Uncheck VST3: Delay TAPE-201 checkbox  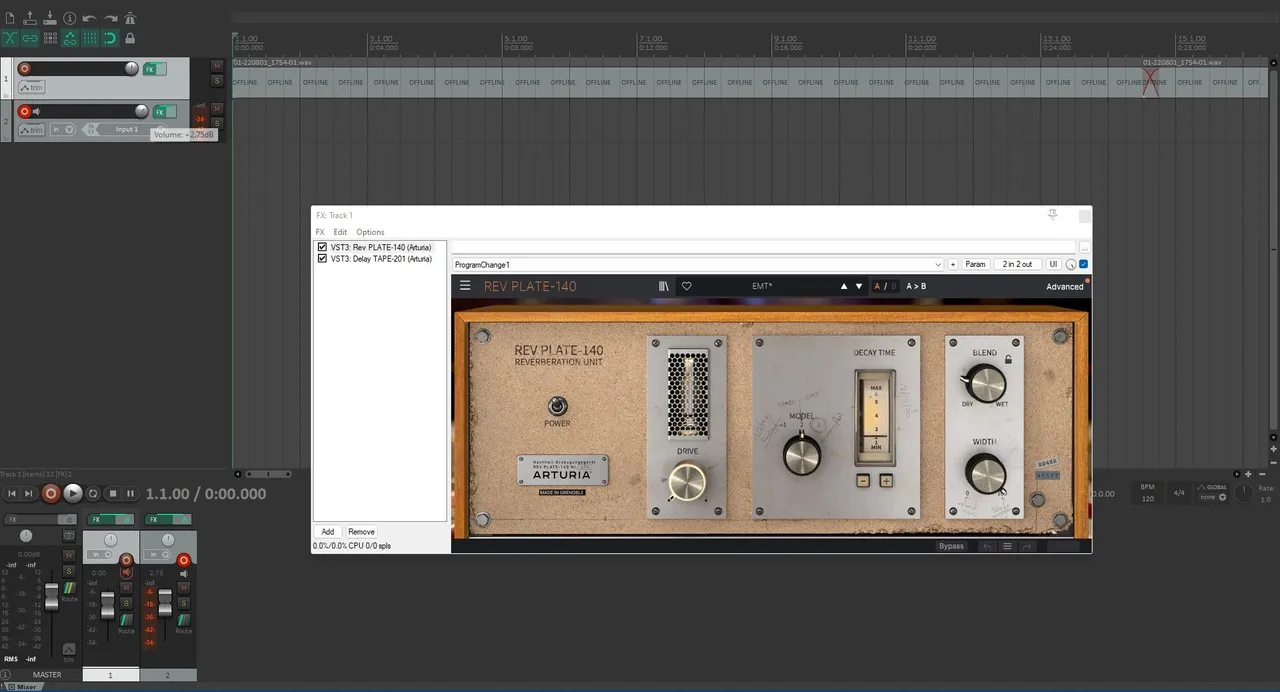point(322,258)
